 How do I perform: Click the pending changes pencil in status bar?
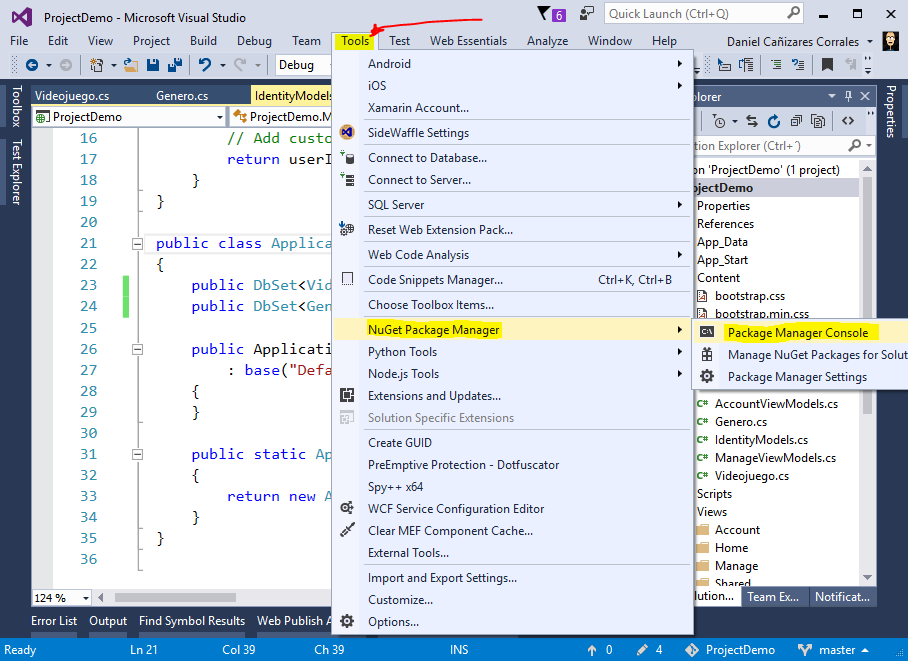642,650
